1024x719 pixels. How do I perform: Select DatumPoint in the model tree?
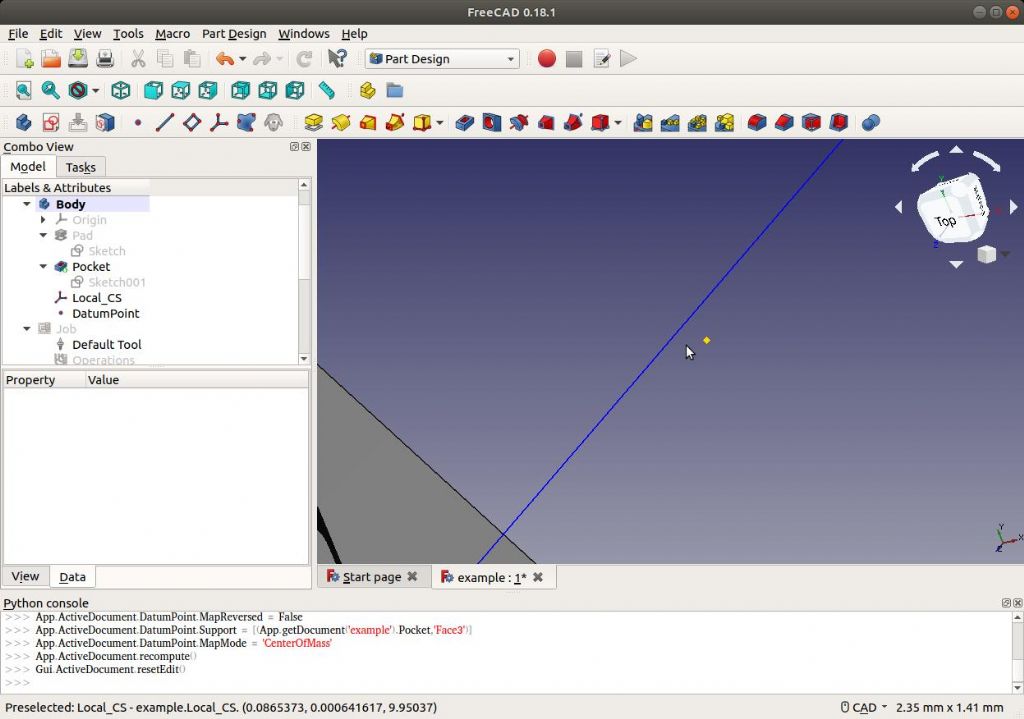(x=105, y=313)
